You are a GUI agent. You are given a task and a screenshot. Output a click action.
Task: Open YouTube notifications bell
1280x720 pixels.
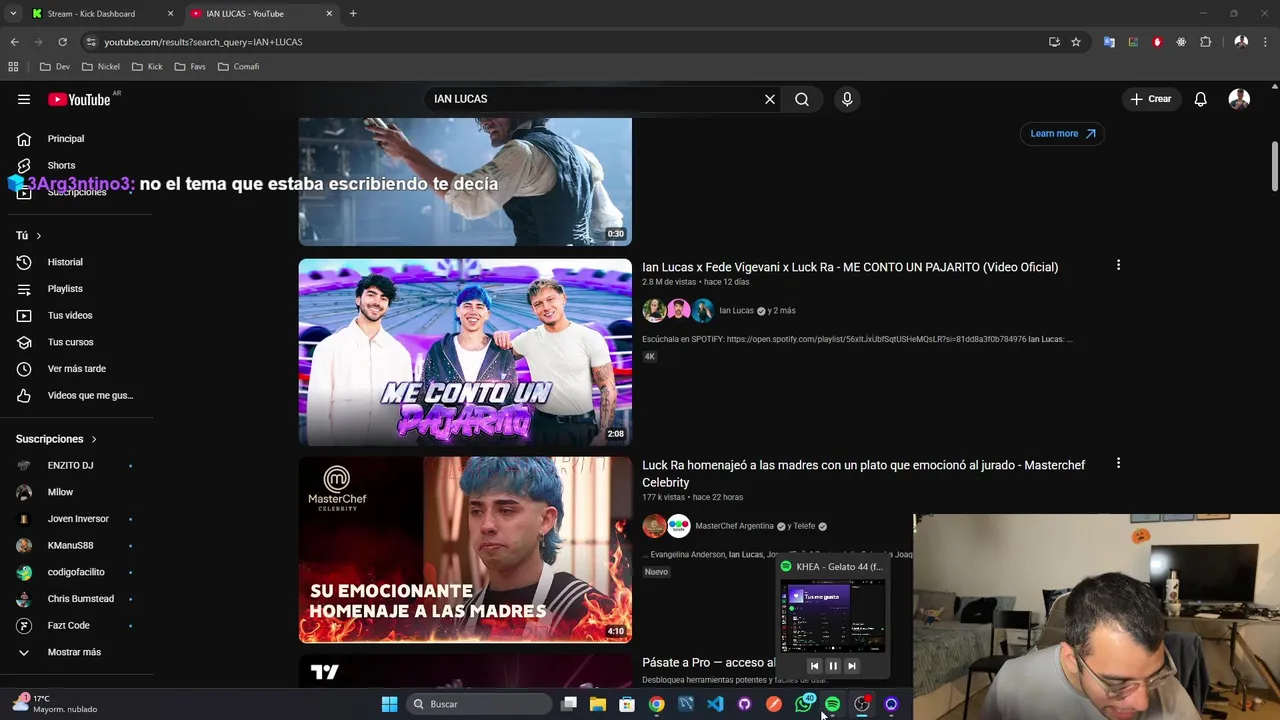point(1201,99)
